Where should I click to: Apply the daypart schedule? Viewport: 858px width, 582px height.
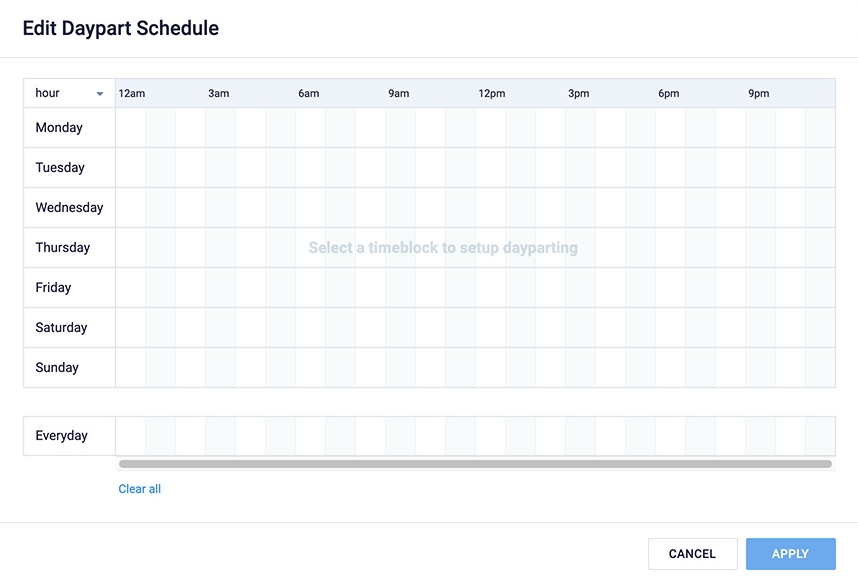(x=790, y=554)
